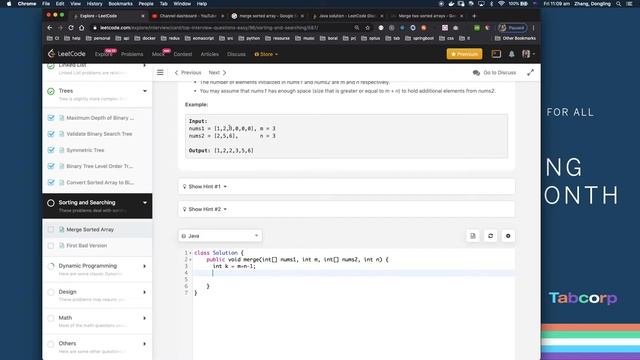Click the Sorting and Searching progress circle
This screenshot has width=640, height=360.
tap(51, 202)
